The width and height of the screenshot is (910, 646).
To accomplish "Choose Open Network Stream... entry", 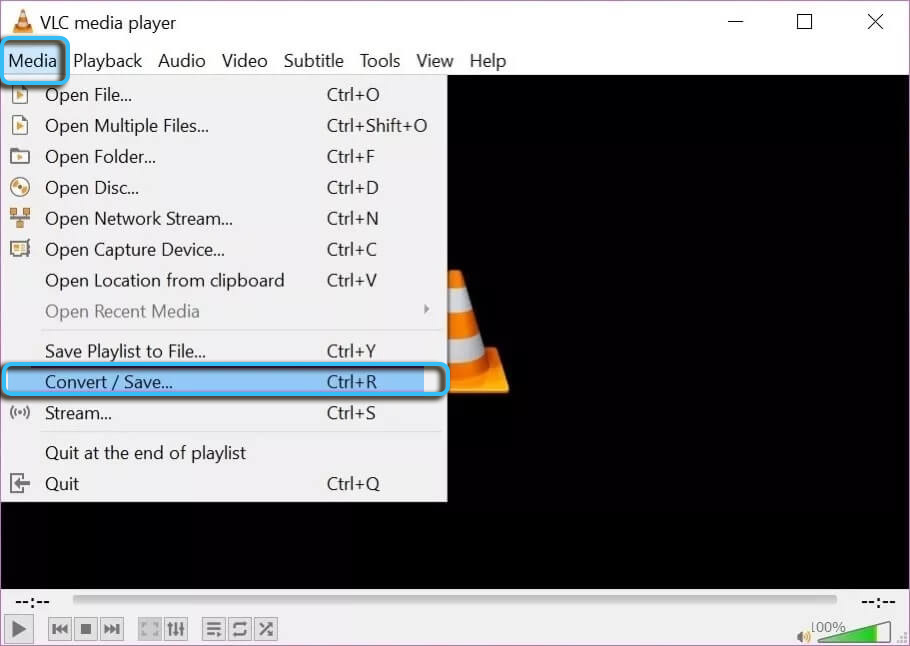I will point(224,219).
